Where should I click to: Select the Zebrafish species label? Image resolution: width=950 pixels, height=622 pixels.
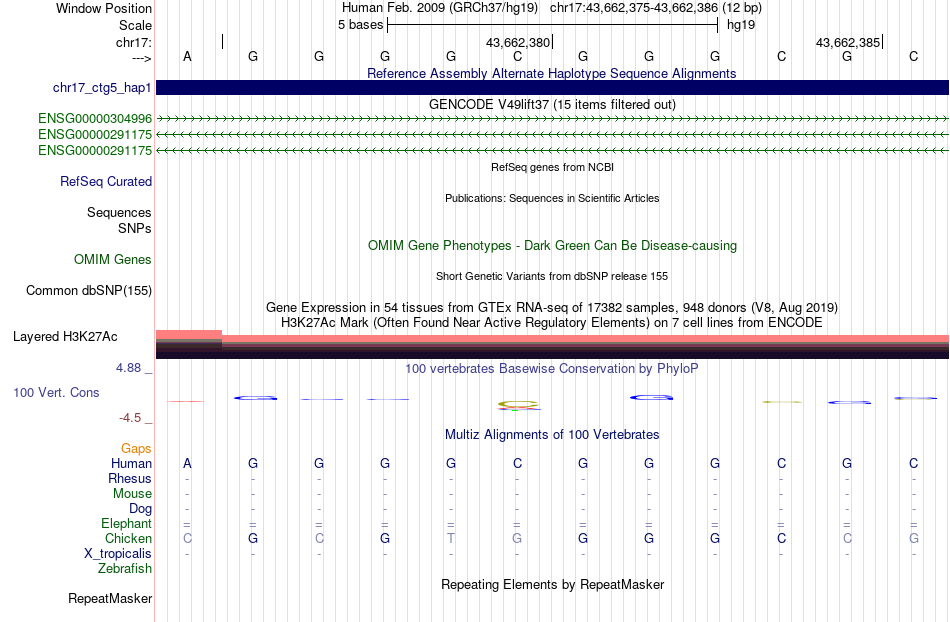(x=125, y=569)
